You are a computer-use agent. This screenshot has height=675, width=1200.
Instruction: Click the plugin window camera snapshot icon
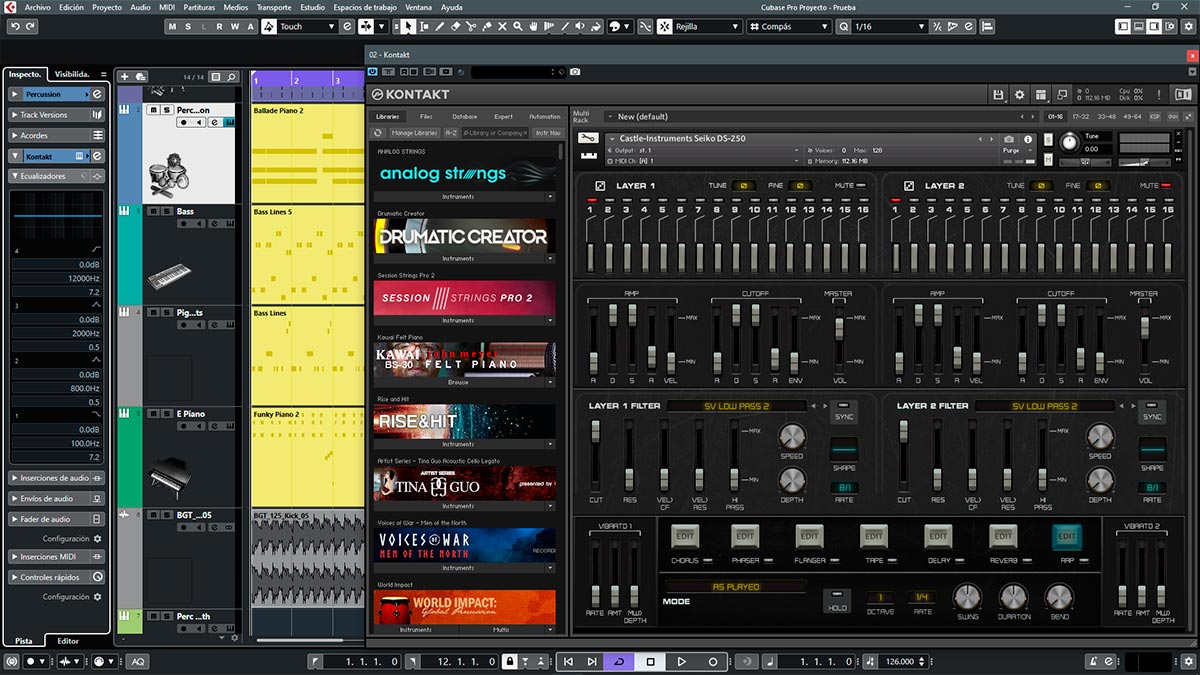(x=575, y=72)
